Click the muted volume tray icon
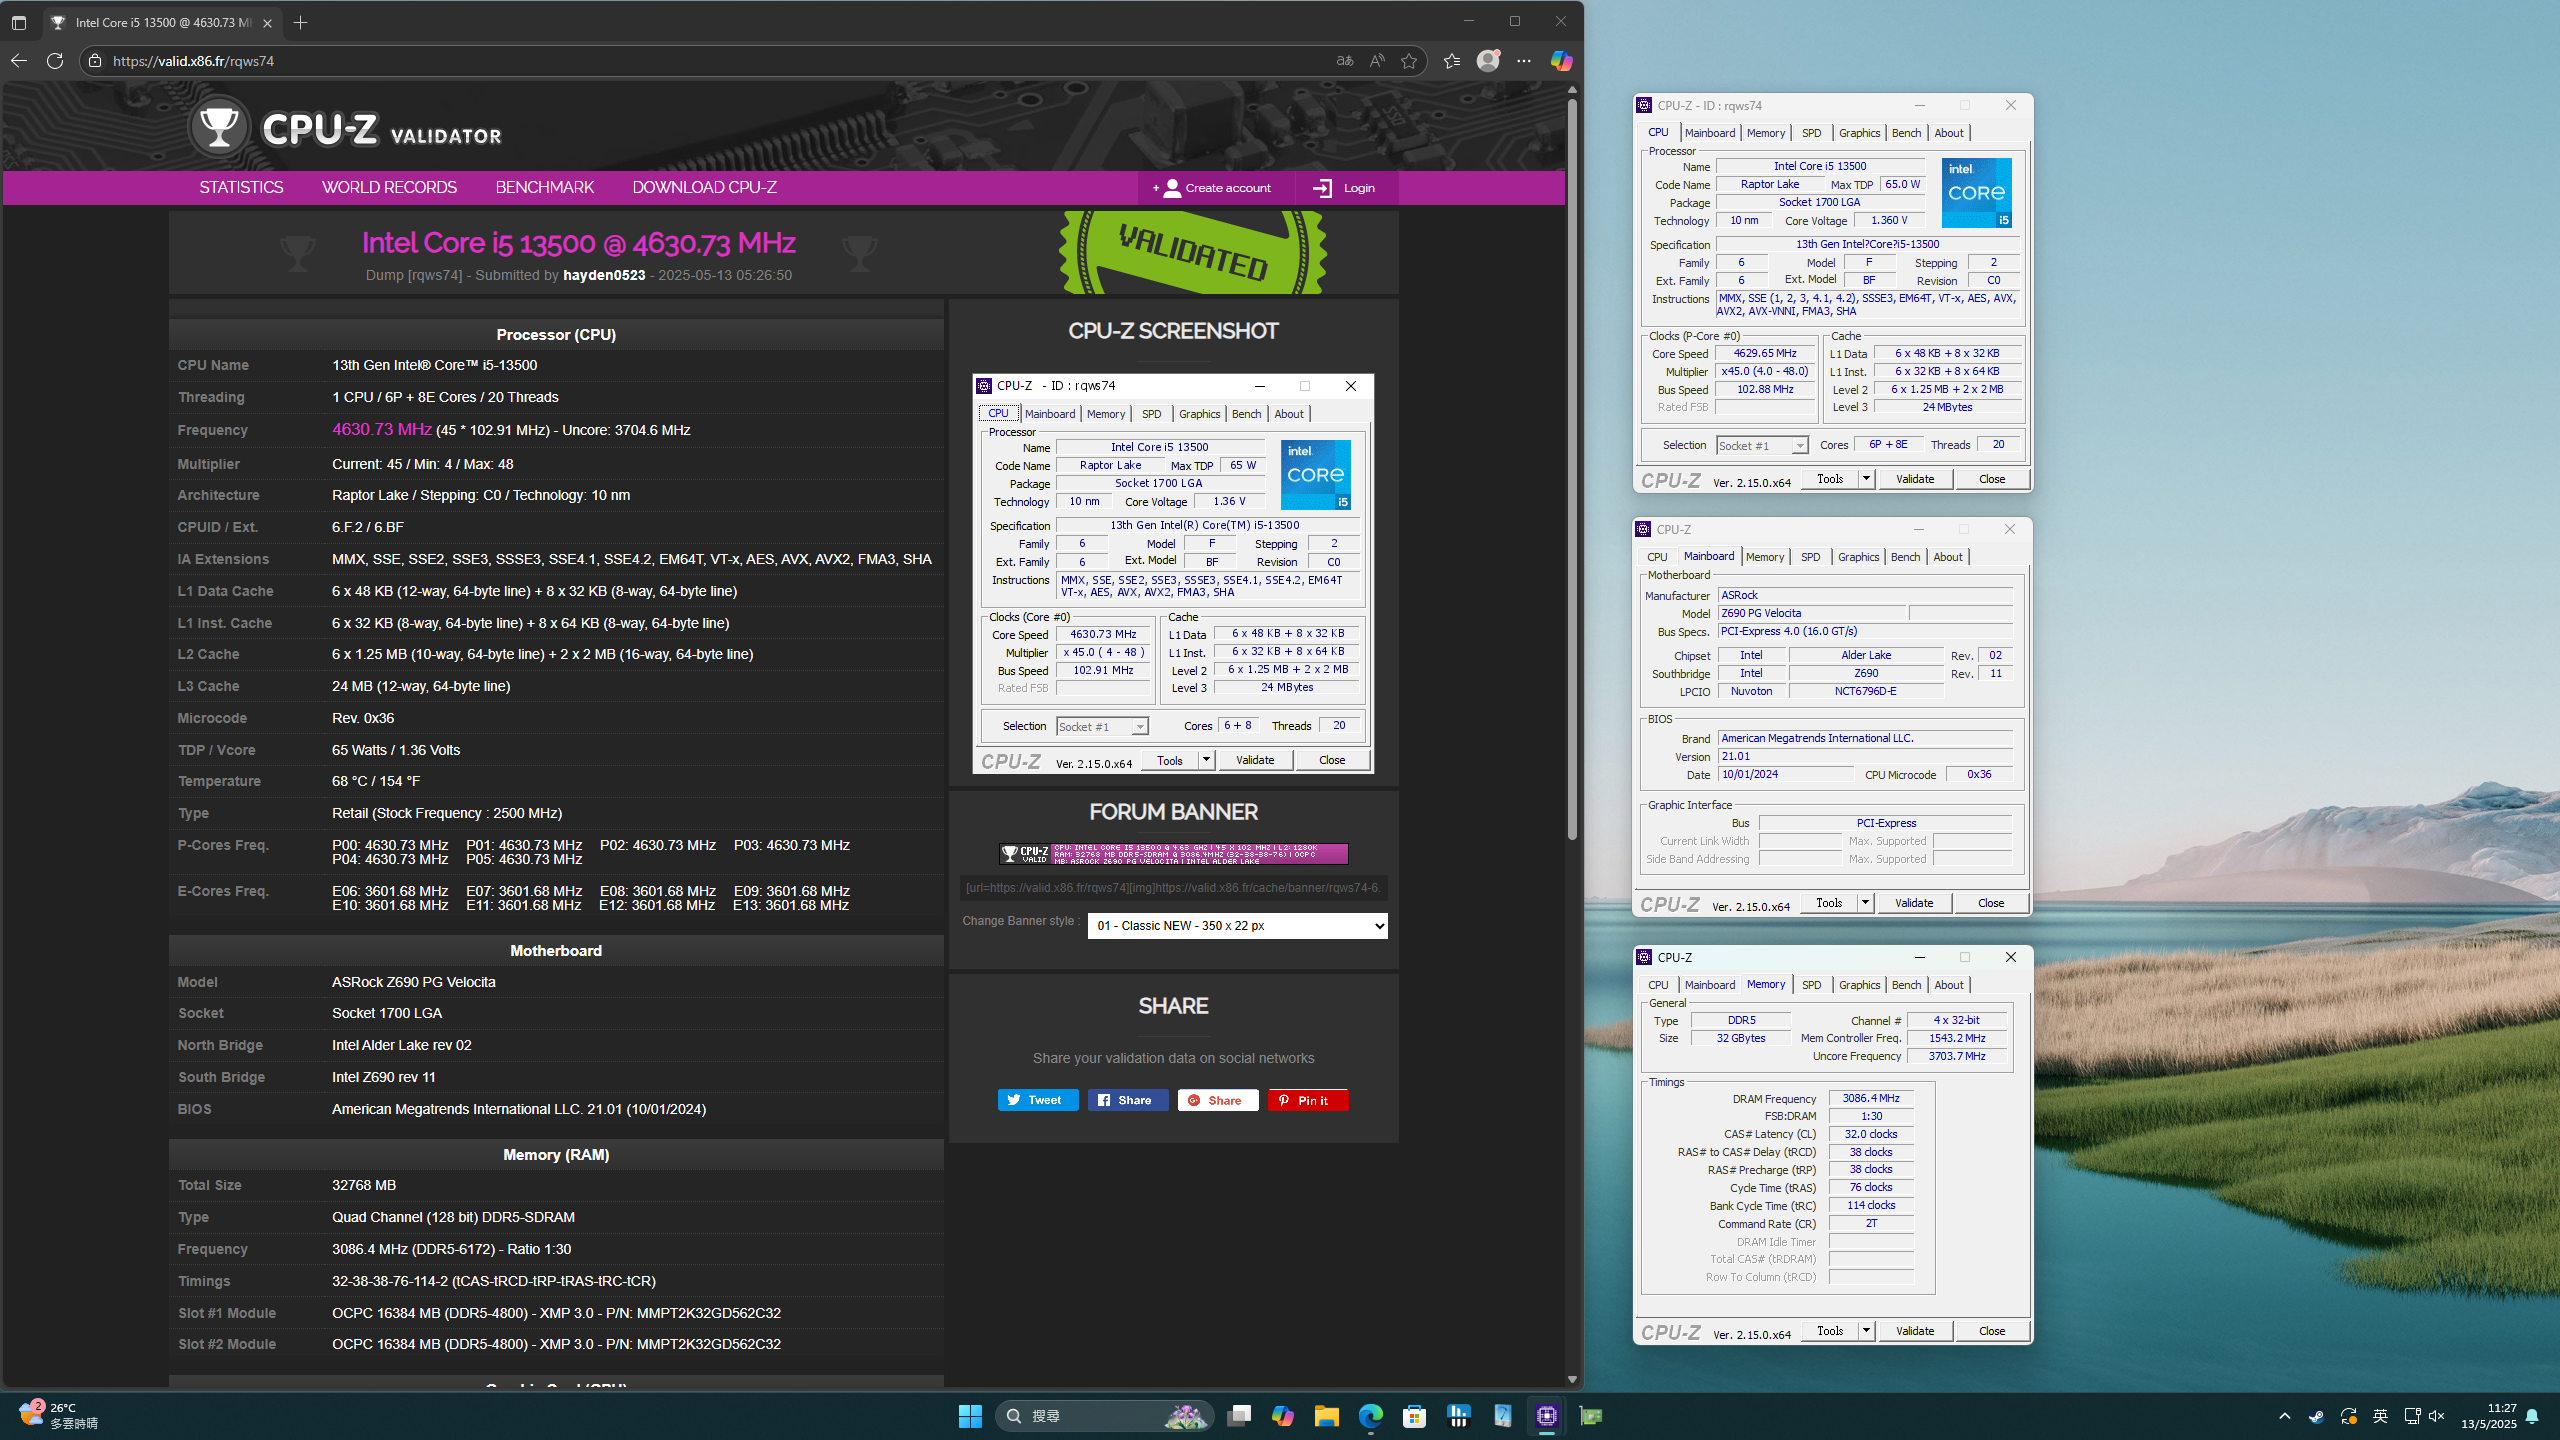2560x1440 pixels. click(x=2437, y=1416)
